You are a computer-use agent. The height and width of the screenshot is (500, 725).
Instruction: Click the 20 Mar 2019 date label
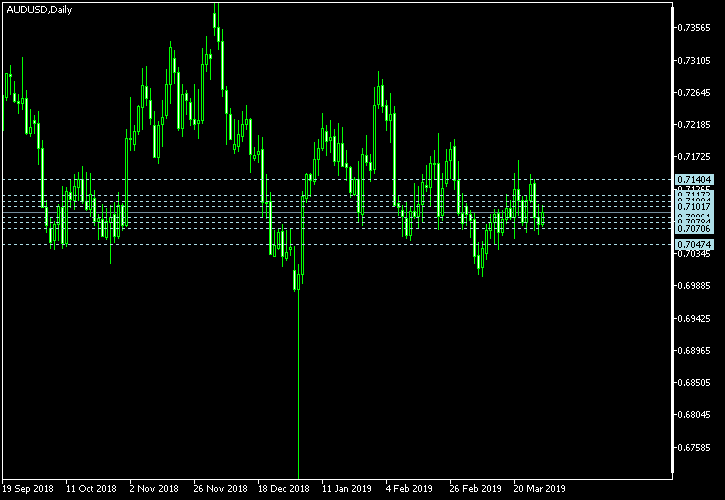(x=539, y=489)
